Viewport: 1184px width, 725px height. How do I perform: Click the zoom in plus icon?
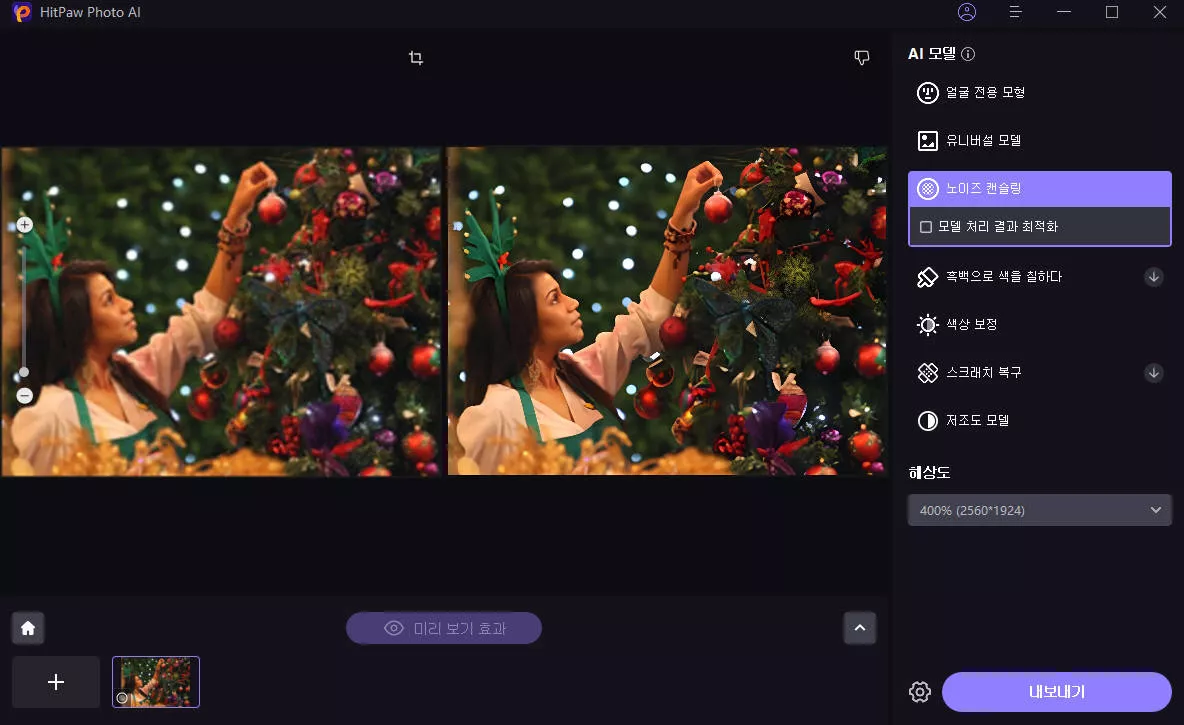point(25,225)
